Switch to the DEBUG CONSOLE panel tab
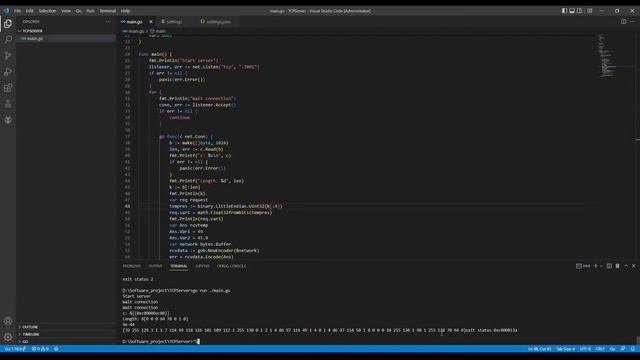 pos(231,266)
